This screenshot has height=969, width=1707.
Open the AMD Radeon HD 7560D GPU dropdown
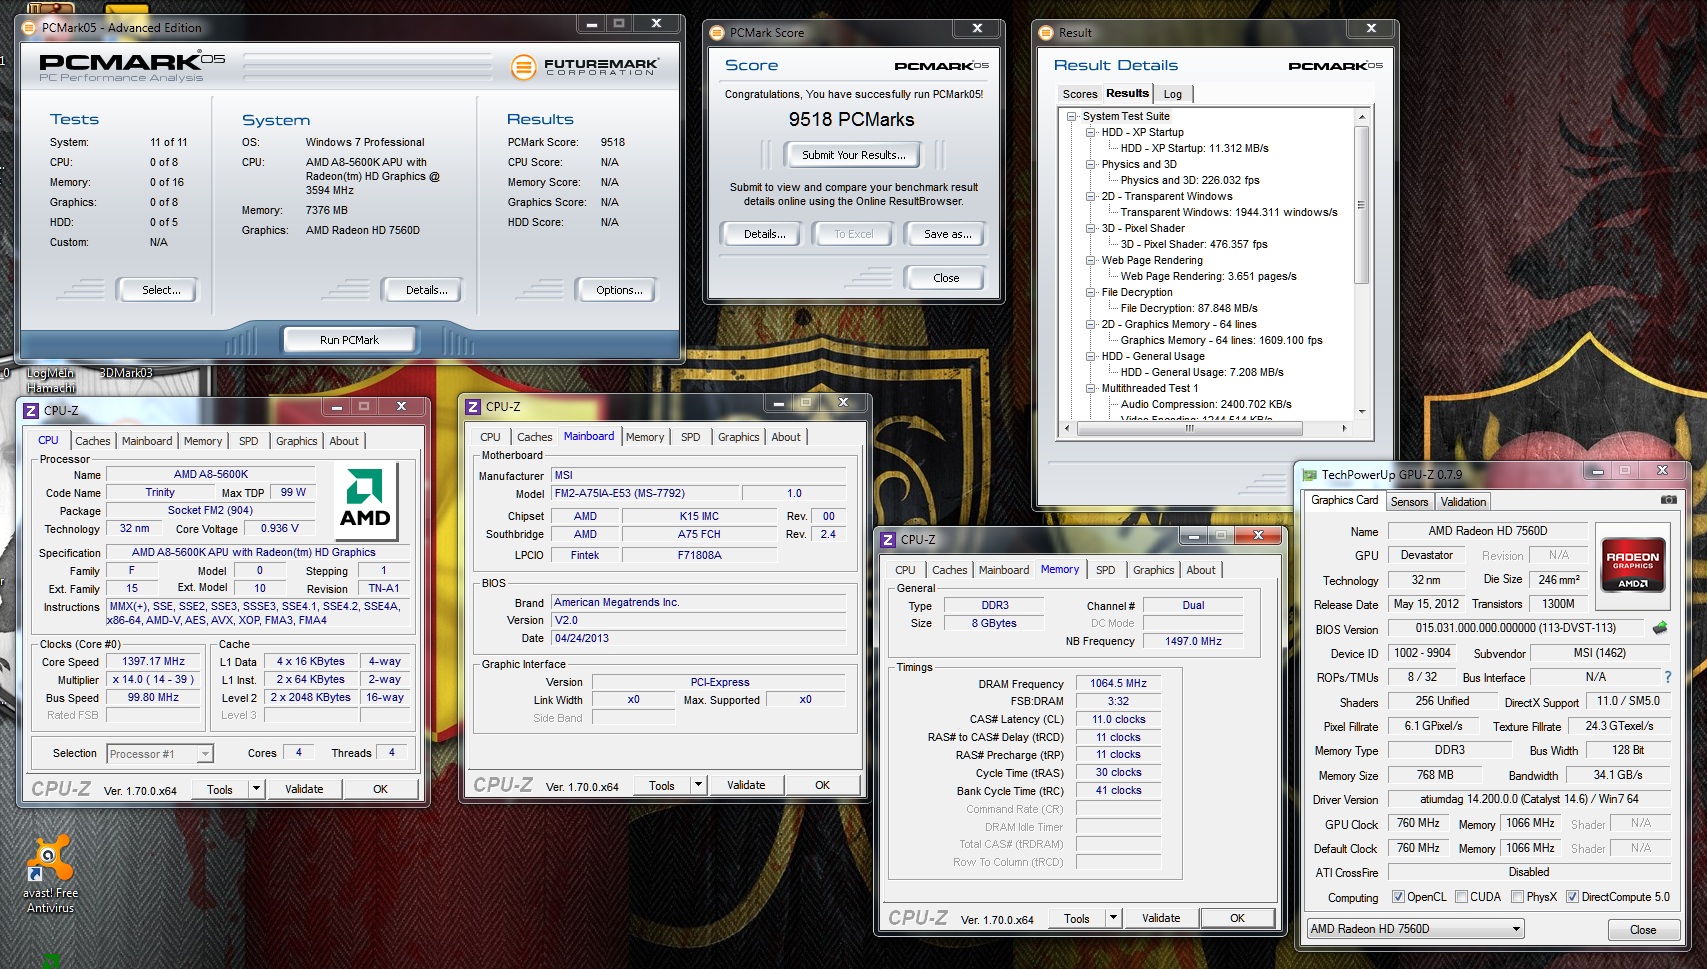(1415, 929)
